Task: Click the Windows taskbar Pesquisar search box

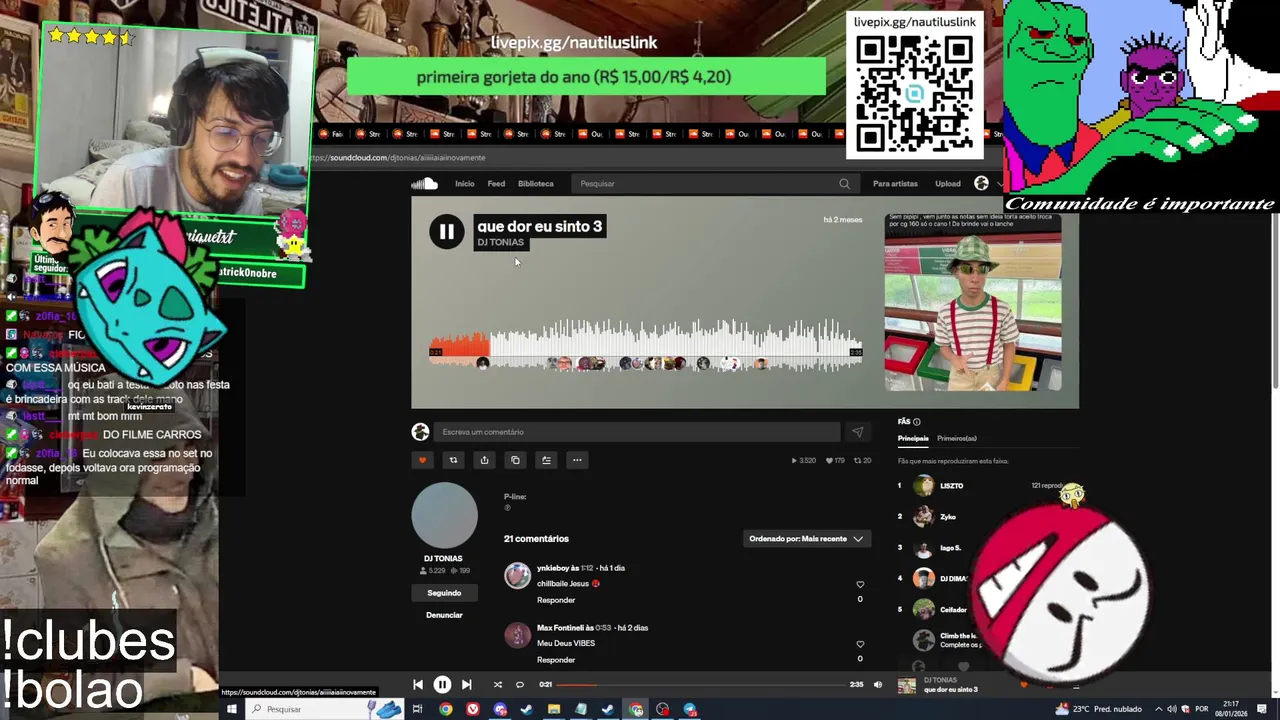Action: (323, 709)
